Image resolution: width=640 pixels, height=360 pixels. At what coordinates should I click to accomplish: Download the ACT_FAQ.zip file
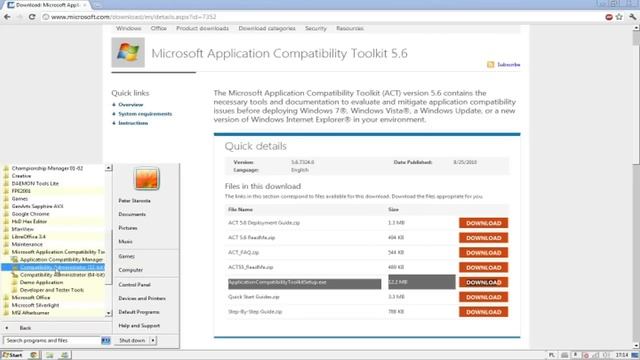484,253
